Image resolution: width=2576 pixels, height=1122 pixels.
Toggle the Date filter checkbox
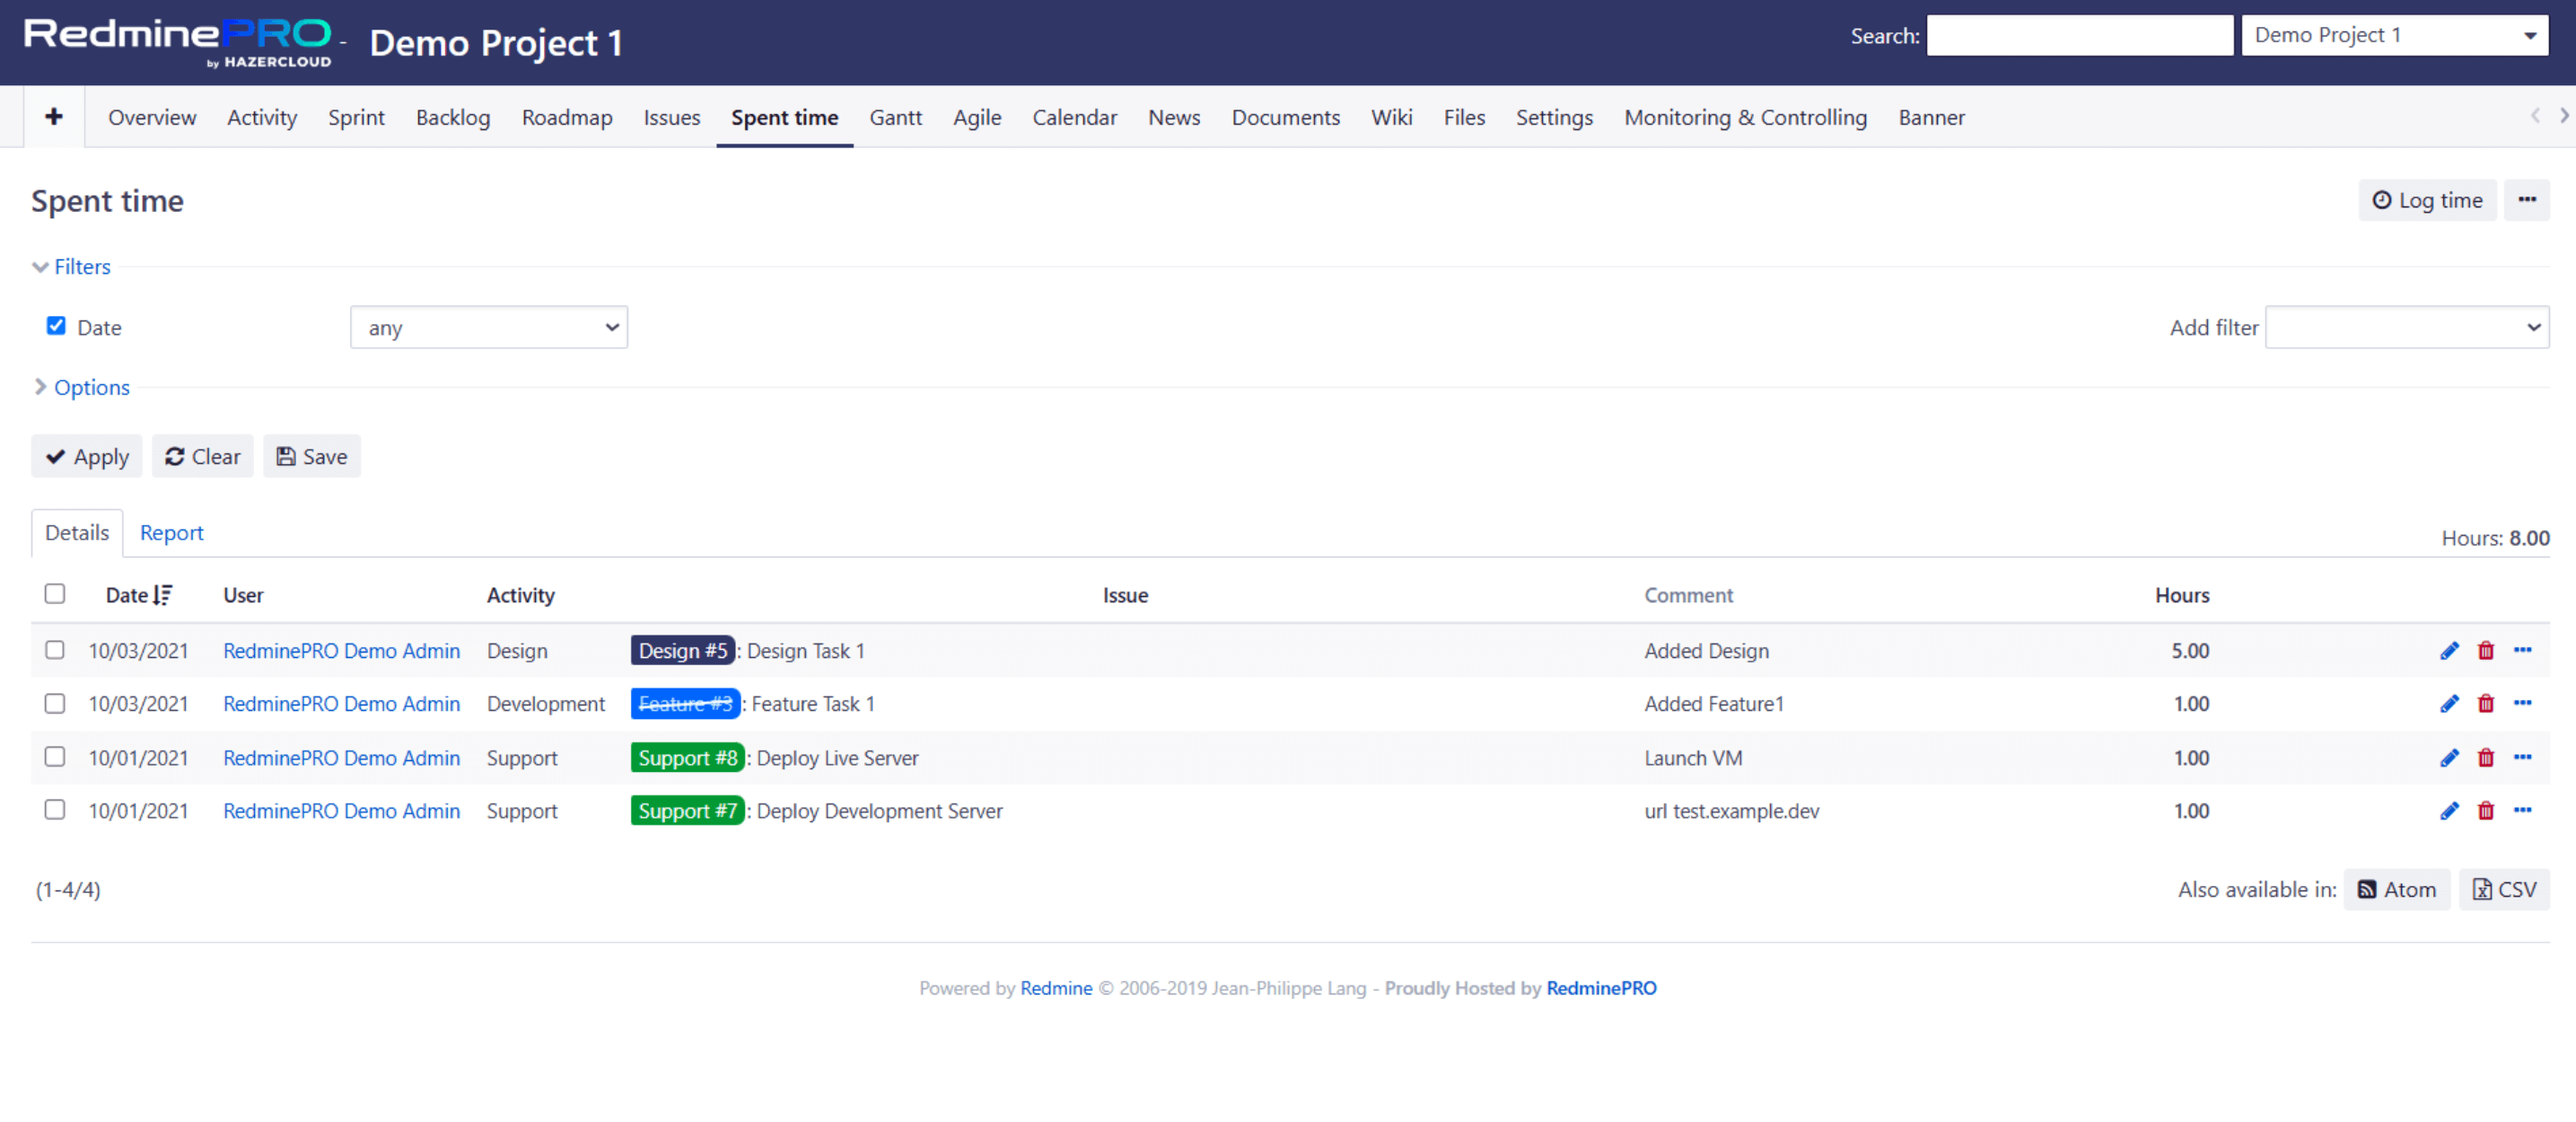(56, 325)
